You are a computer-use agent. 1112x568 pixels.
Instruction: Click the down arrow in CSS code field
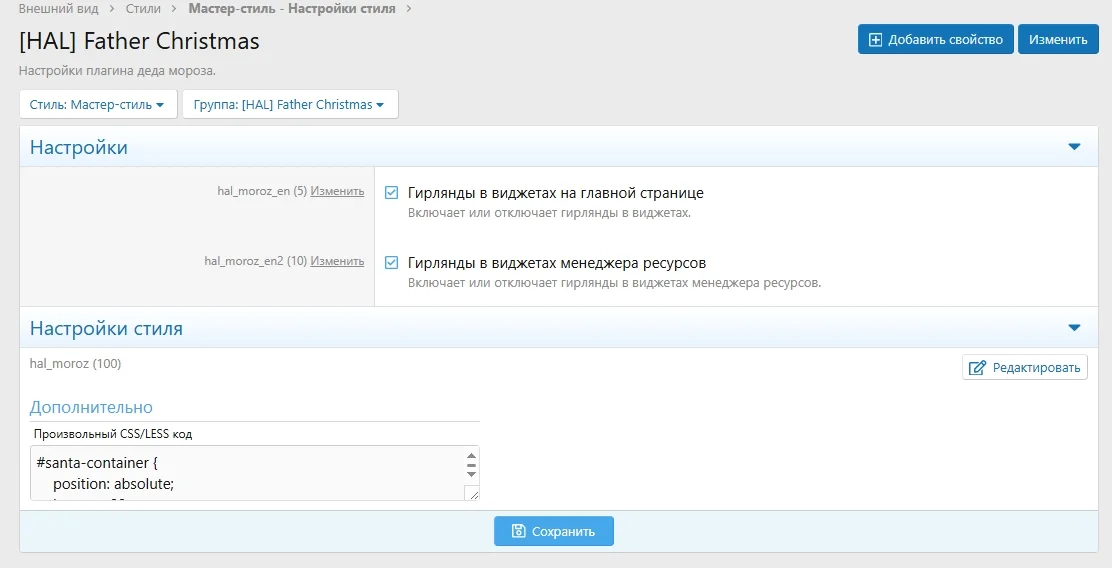click(x=472, y=473)
